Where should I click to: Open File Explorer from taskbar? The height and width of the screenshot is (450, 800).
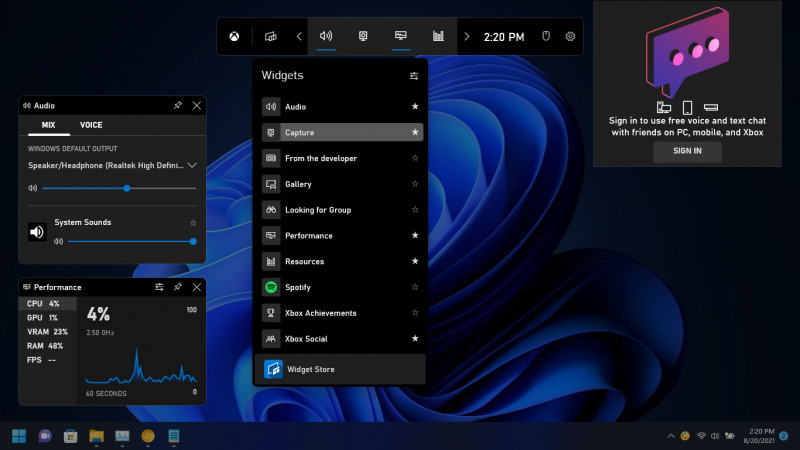click(96, 436)
